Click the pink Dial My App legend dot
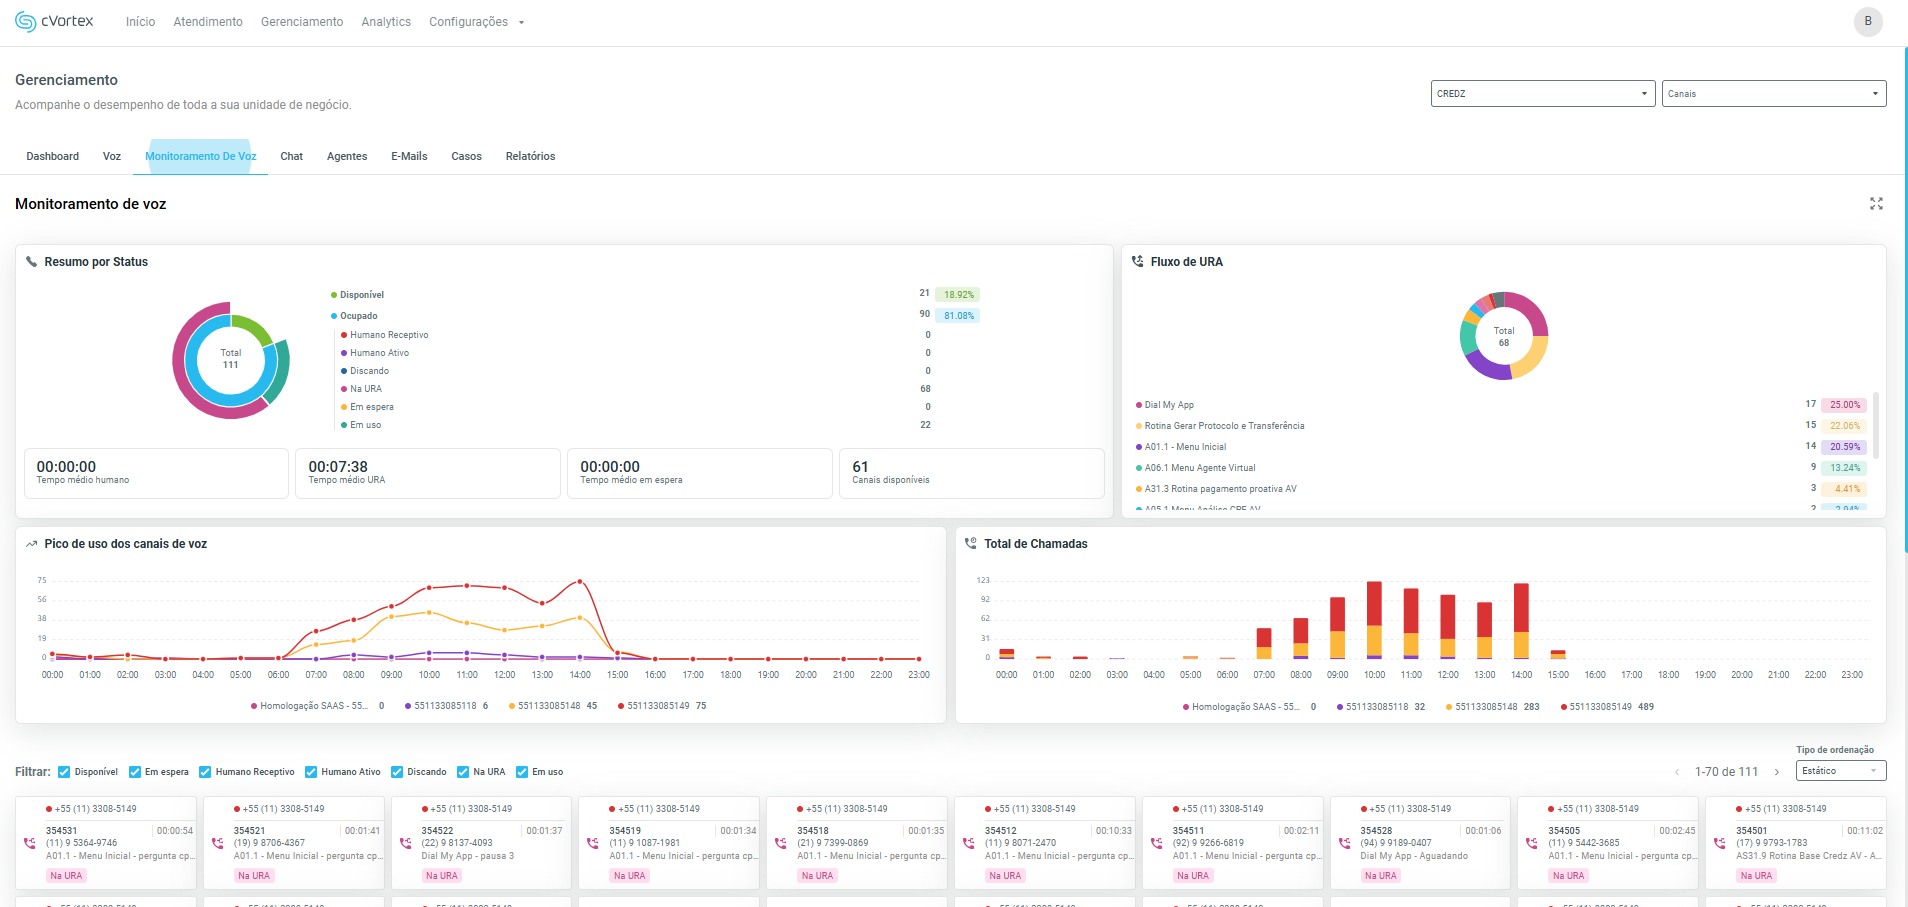This screenshot has width=1908, height=907. (1138, 405)
